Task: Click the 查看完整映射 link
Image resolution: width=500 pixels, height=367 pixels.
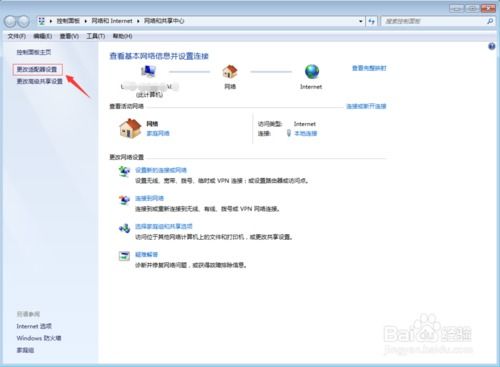Action: (369, 68)
